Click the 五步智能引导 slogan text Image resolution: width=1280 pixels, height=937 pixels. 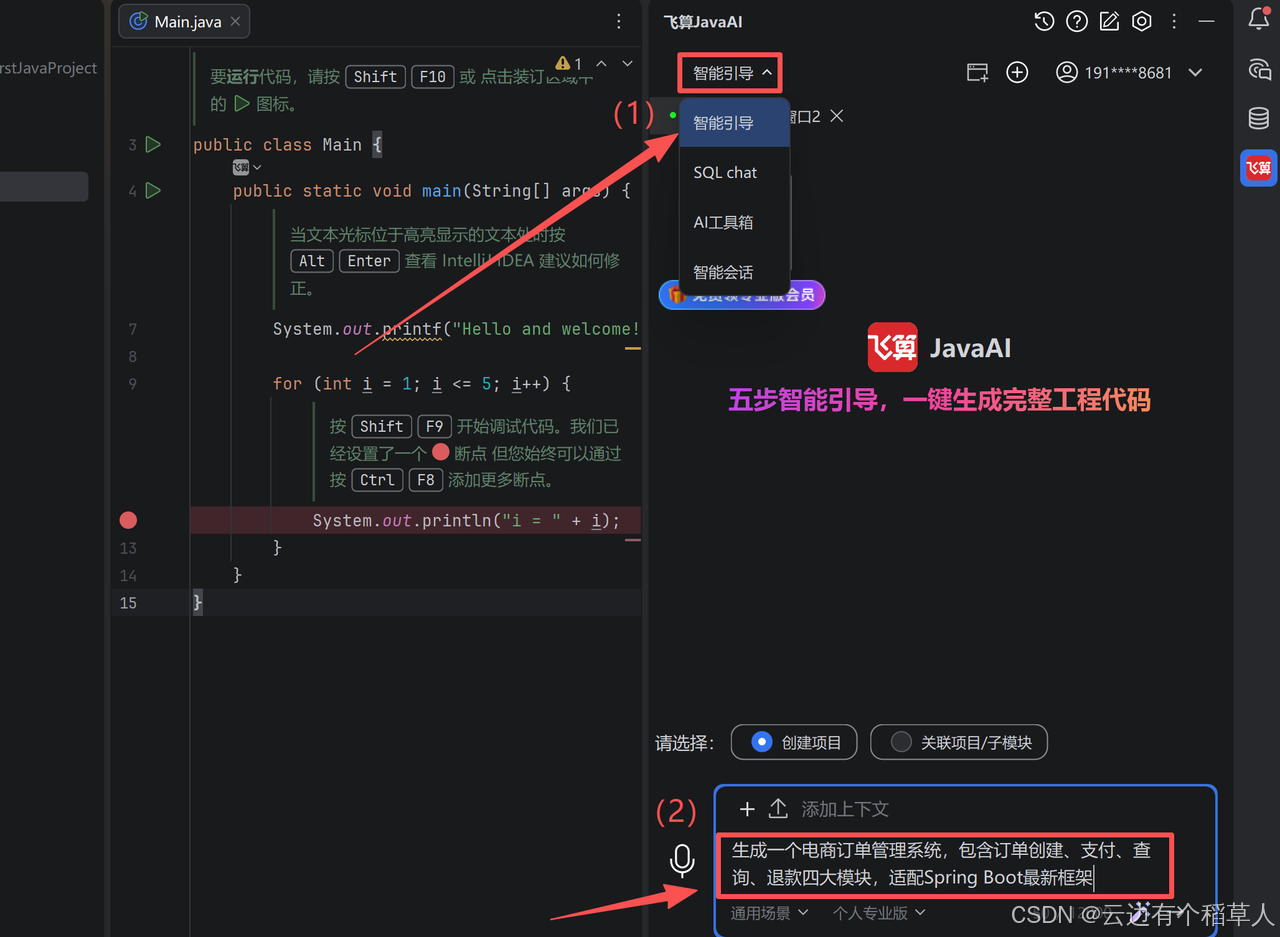tap(939, 400)
